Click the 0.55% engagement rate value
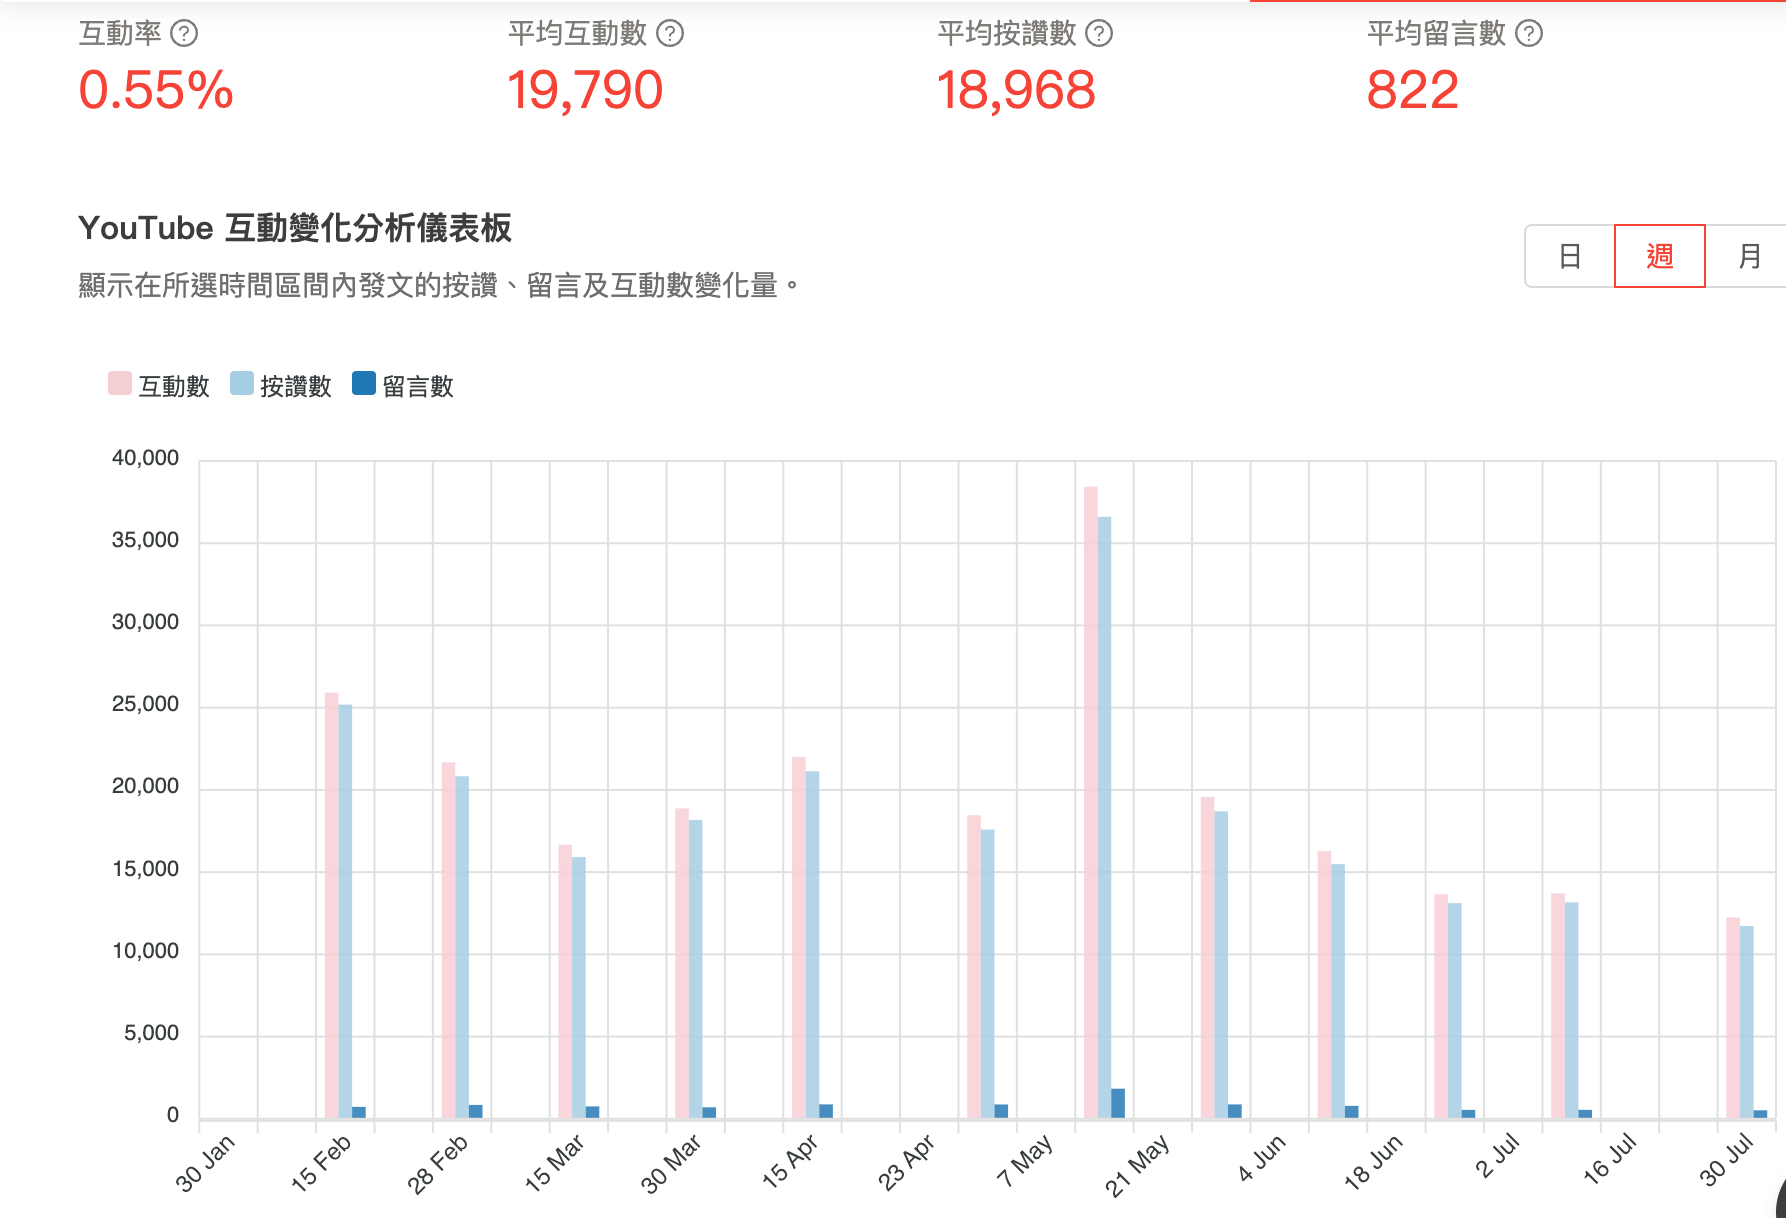 (x=156, y=91)
